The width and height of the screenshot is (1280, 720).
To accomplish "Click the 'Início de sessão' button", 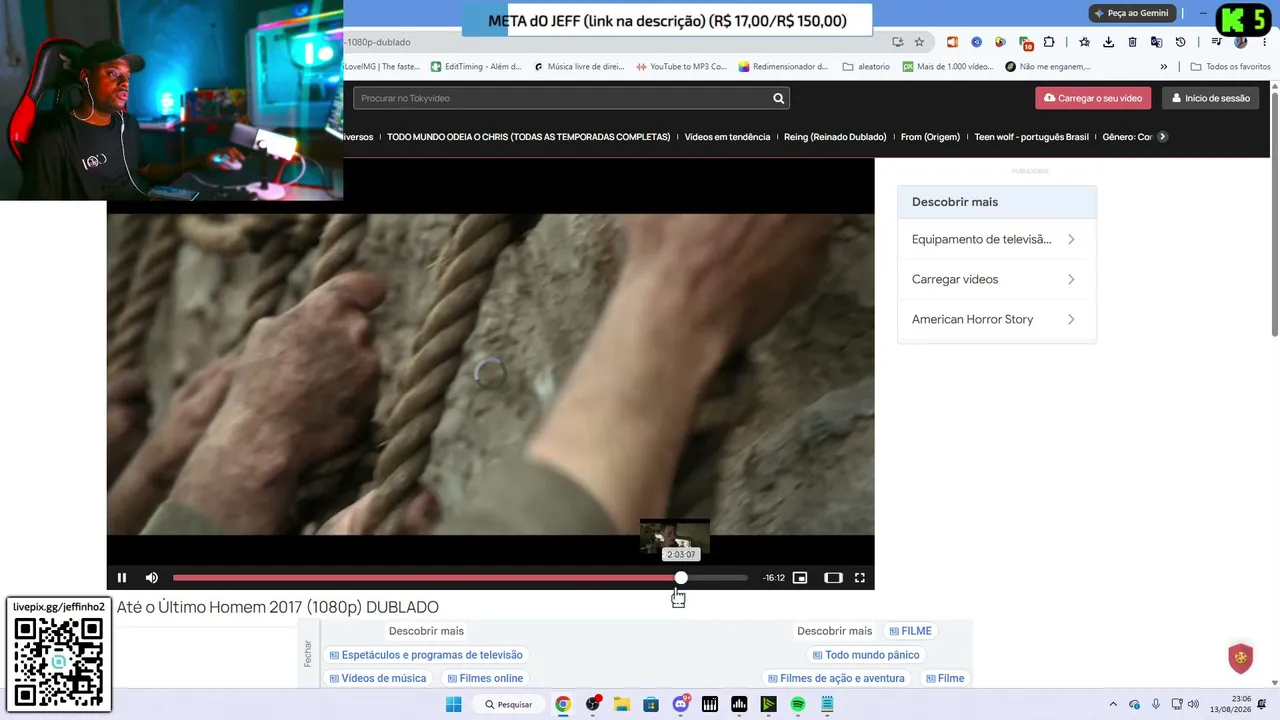I will [x=1210, y=98].
